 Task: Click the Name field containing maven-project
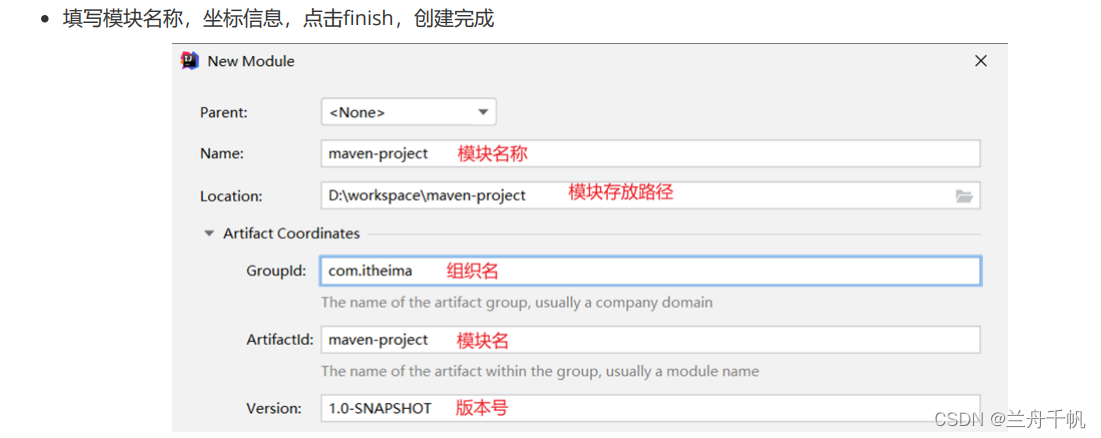tap(650, 154)
